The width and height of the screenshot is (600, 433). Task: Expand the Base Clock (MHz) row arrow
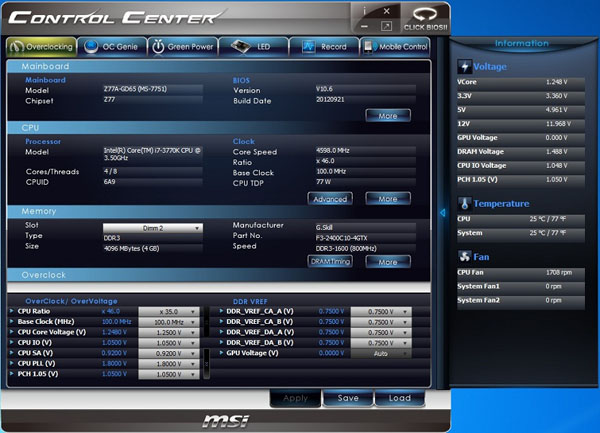tap(12, 321)
